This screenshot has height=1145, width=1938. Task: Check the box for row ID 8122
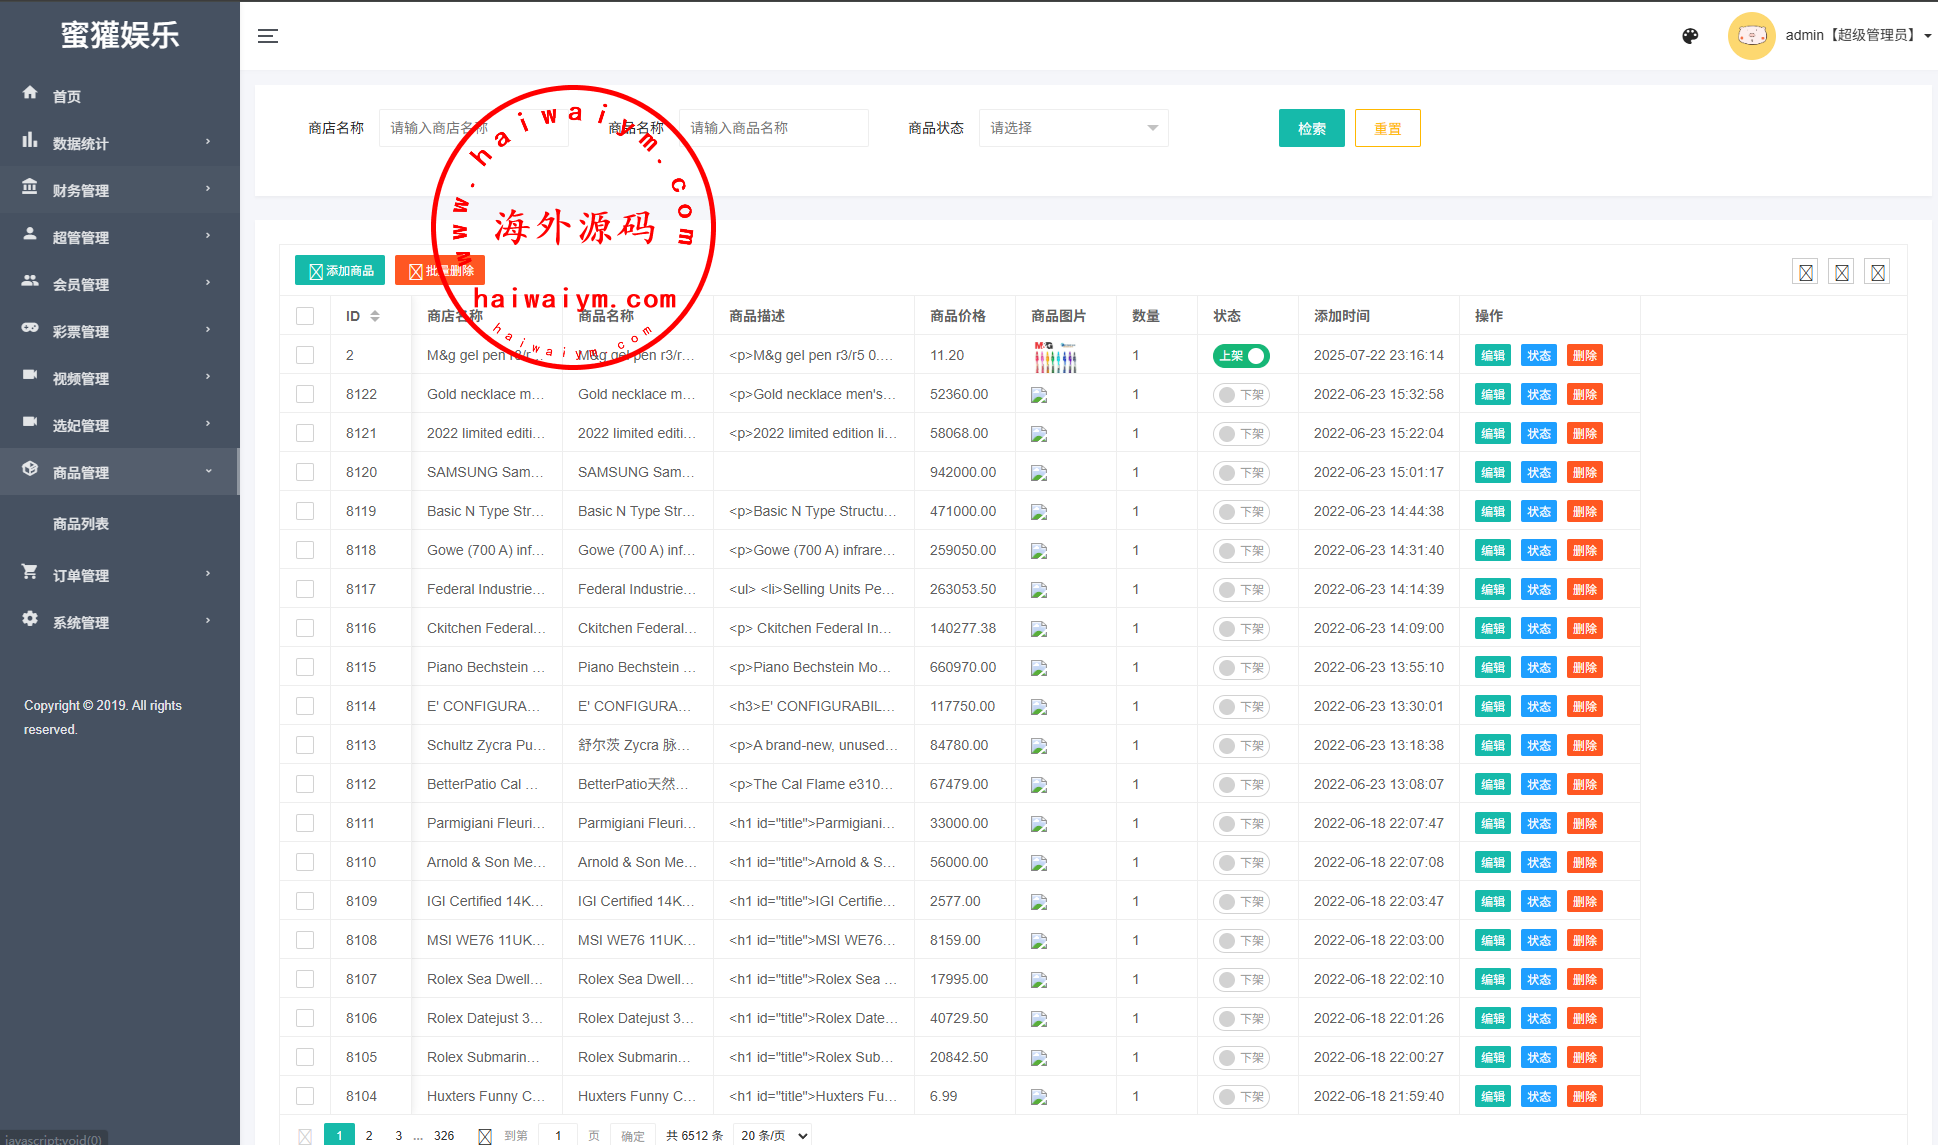[305, 394]
